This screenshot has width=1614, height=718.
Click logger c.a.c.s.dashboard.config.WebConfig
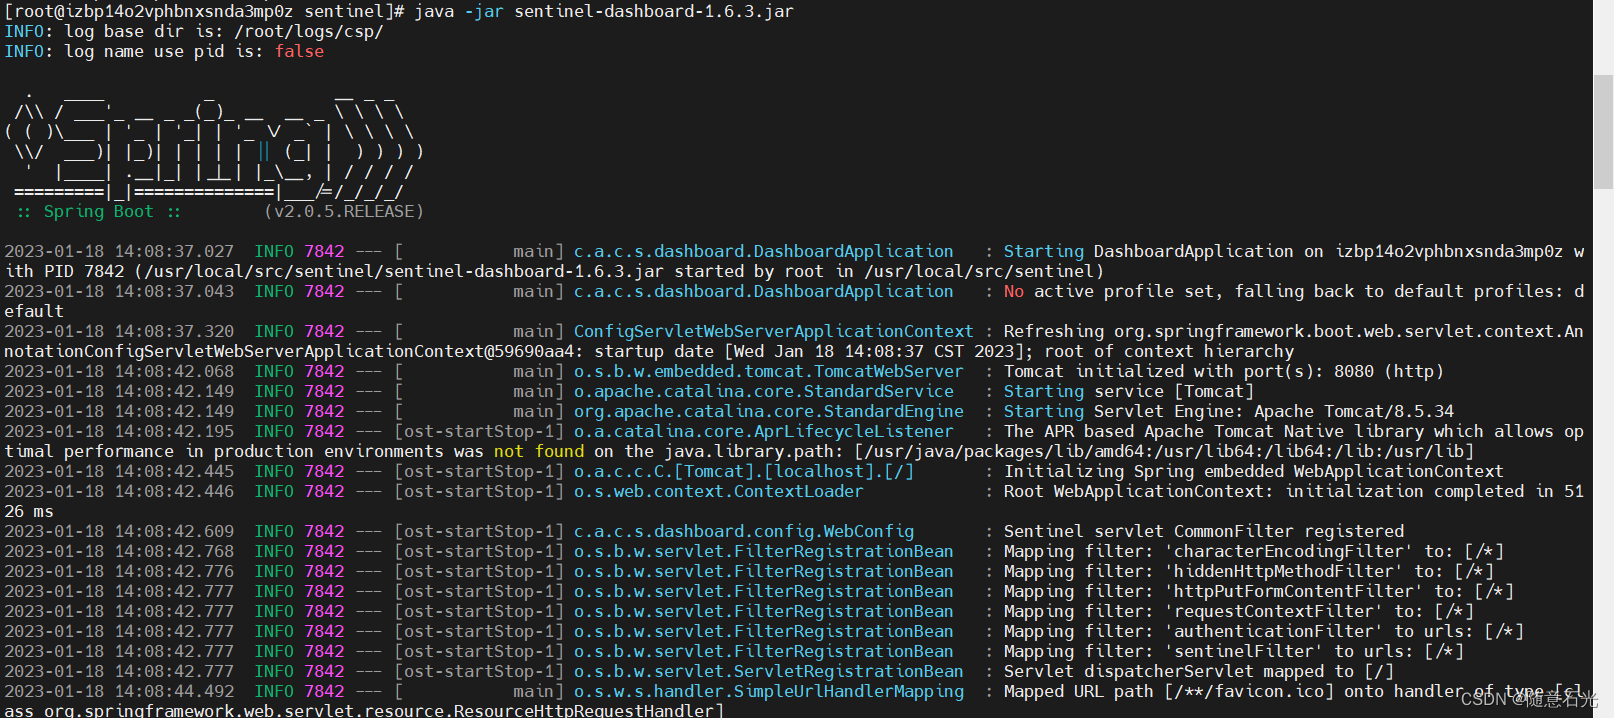click(744, 531)
